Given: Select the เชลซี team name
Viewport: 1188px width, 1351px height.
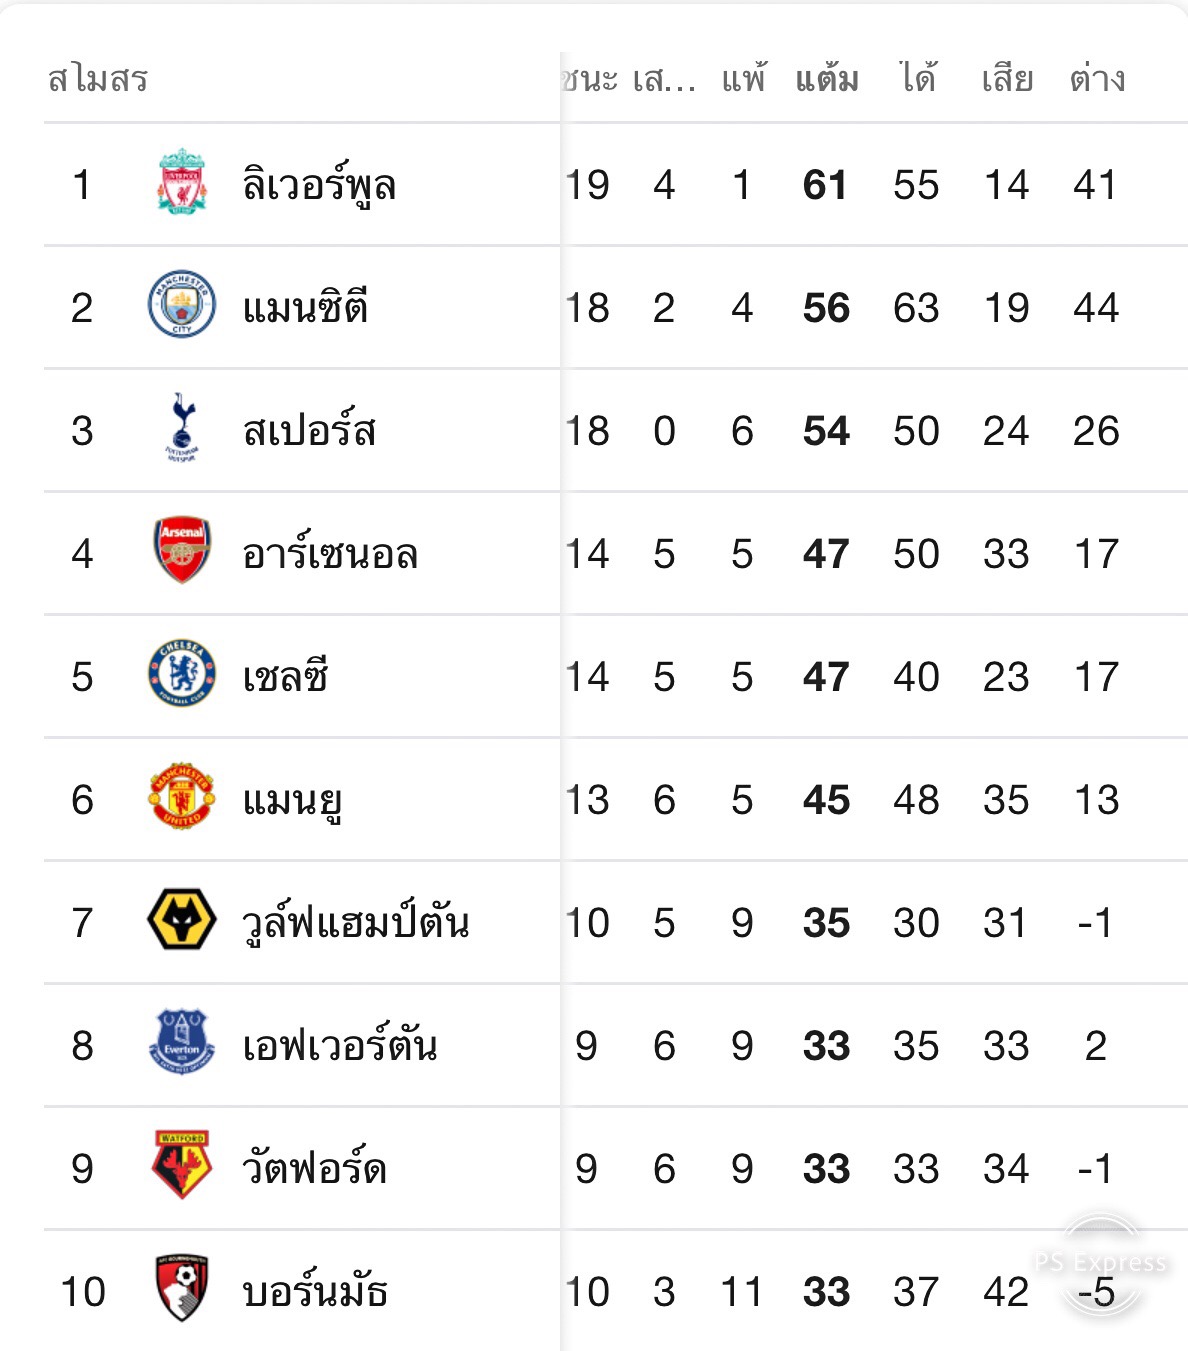Looking at the screenshot, I should (x=285, y=677).
